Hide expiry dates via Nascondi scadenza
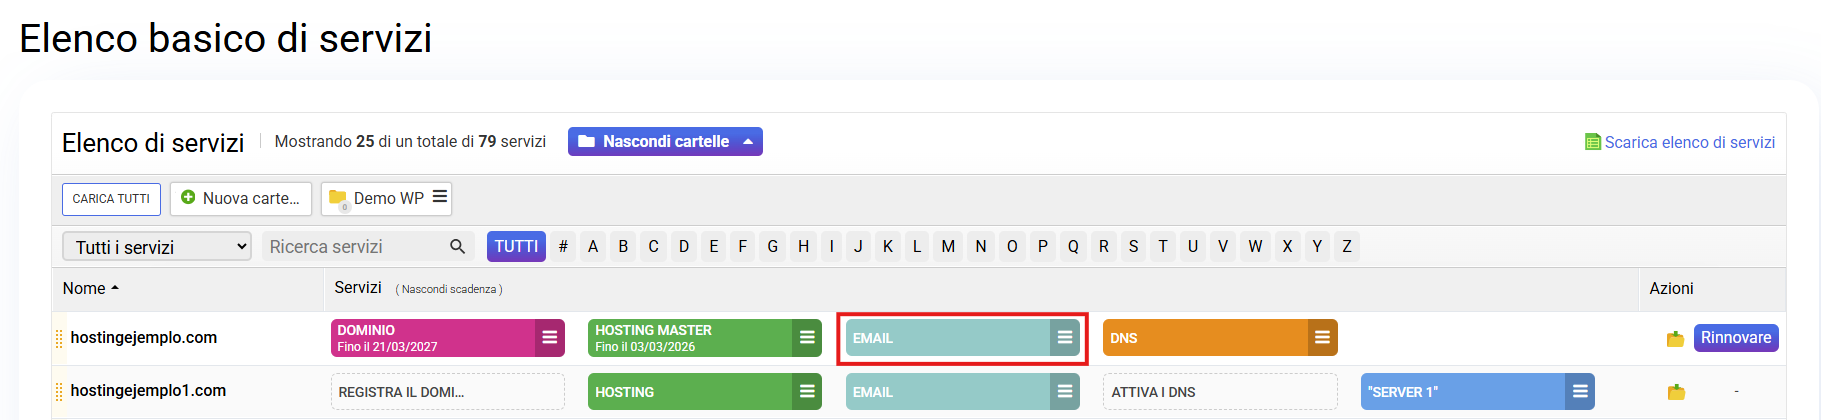This screenshot has height=420, width=1821. click(x=449, y=289)
